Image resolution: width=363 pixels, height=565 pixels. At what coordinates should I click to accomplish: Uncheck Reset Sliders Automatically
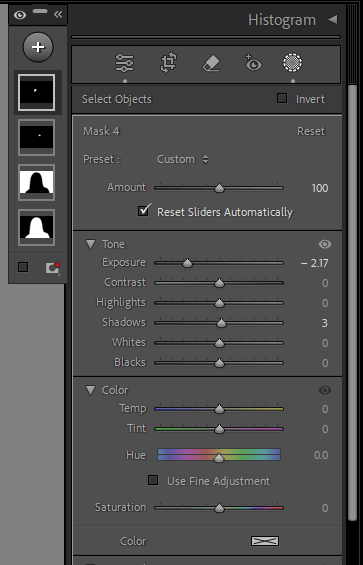coord(144,211)
